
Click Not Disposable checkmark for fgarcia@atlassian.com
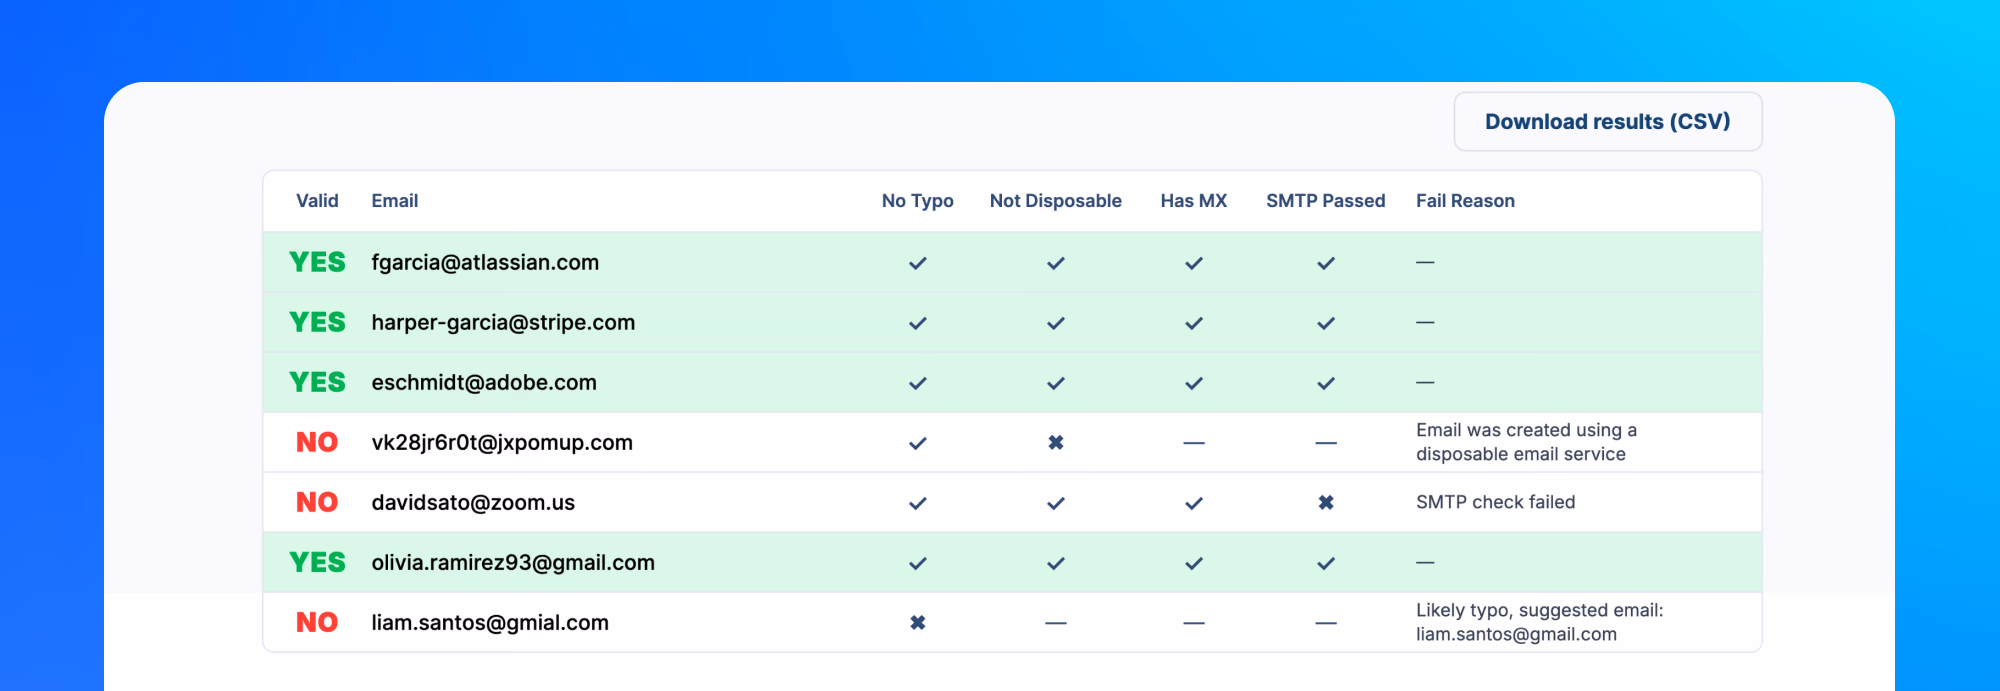pyautogui.click(x=1055, y=263)
